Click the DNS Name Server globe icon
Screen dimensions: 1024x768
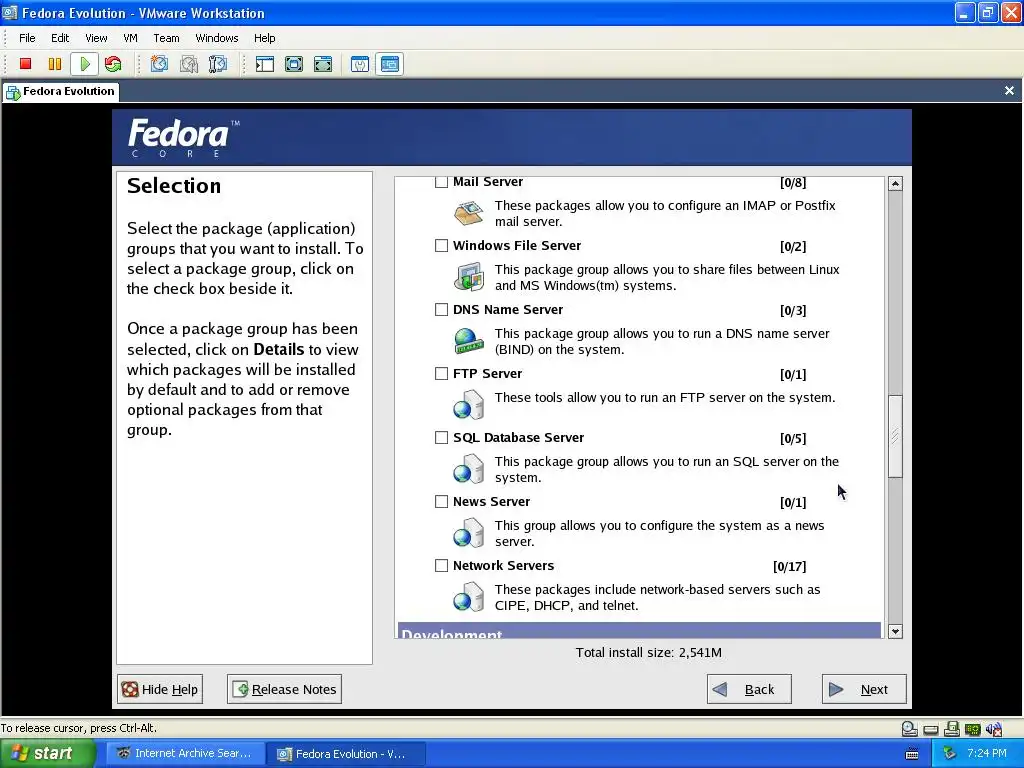469,340
